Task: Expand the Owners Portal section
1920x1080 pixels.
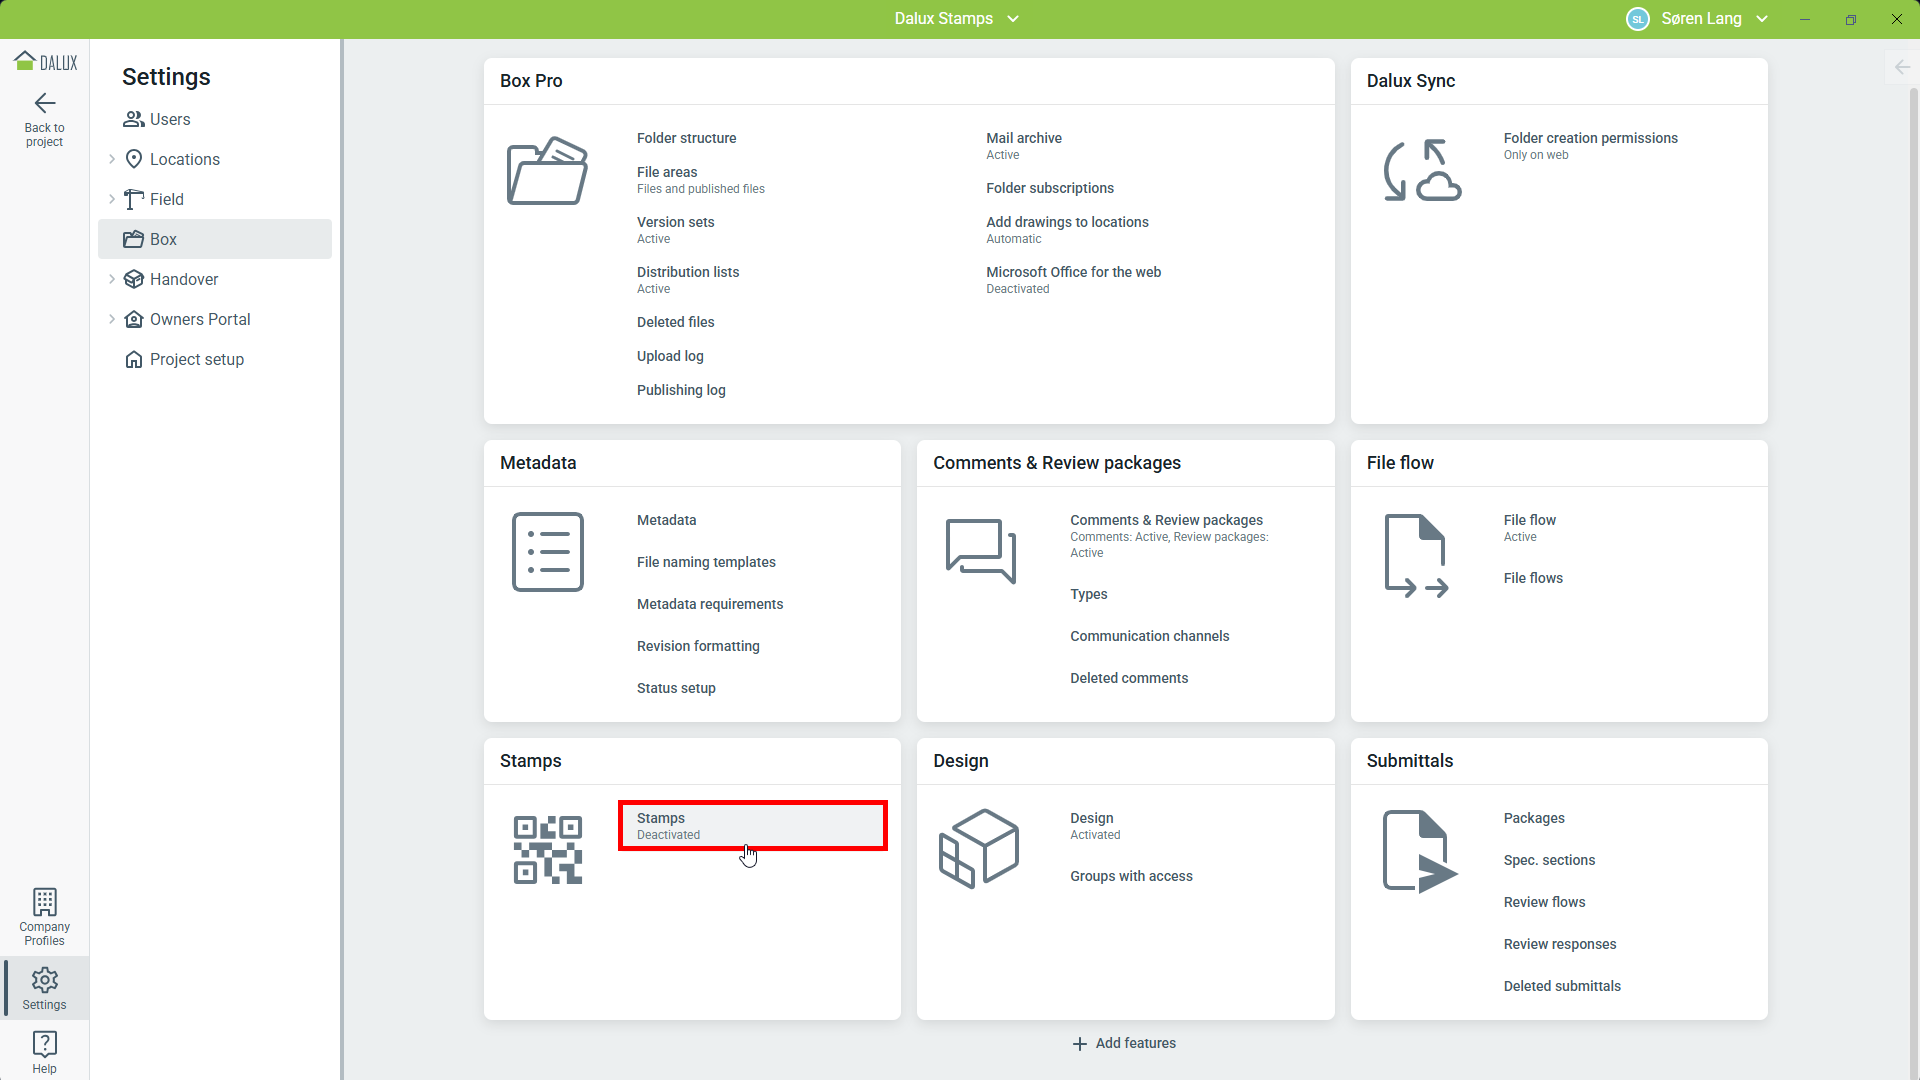Action: coord(112,319)
